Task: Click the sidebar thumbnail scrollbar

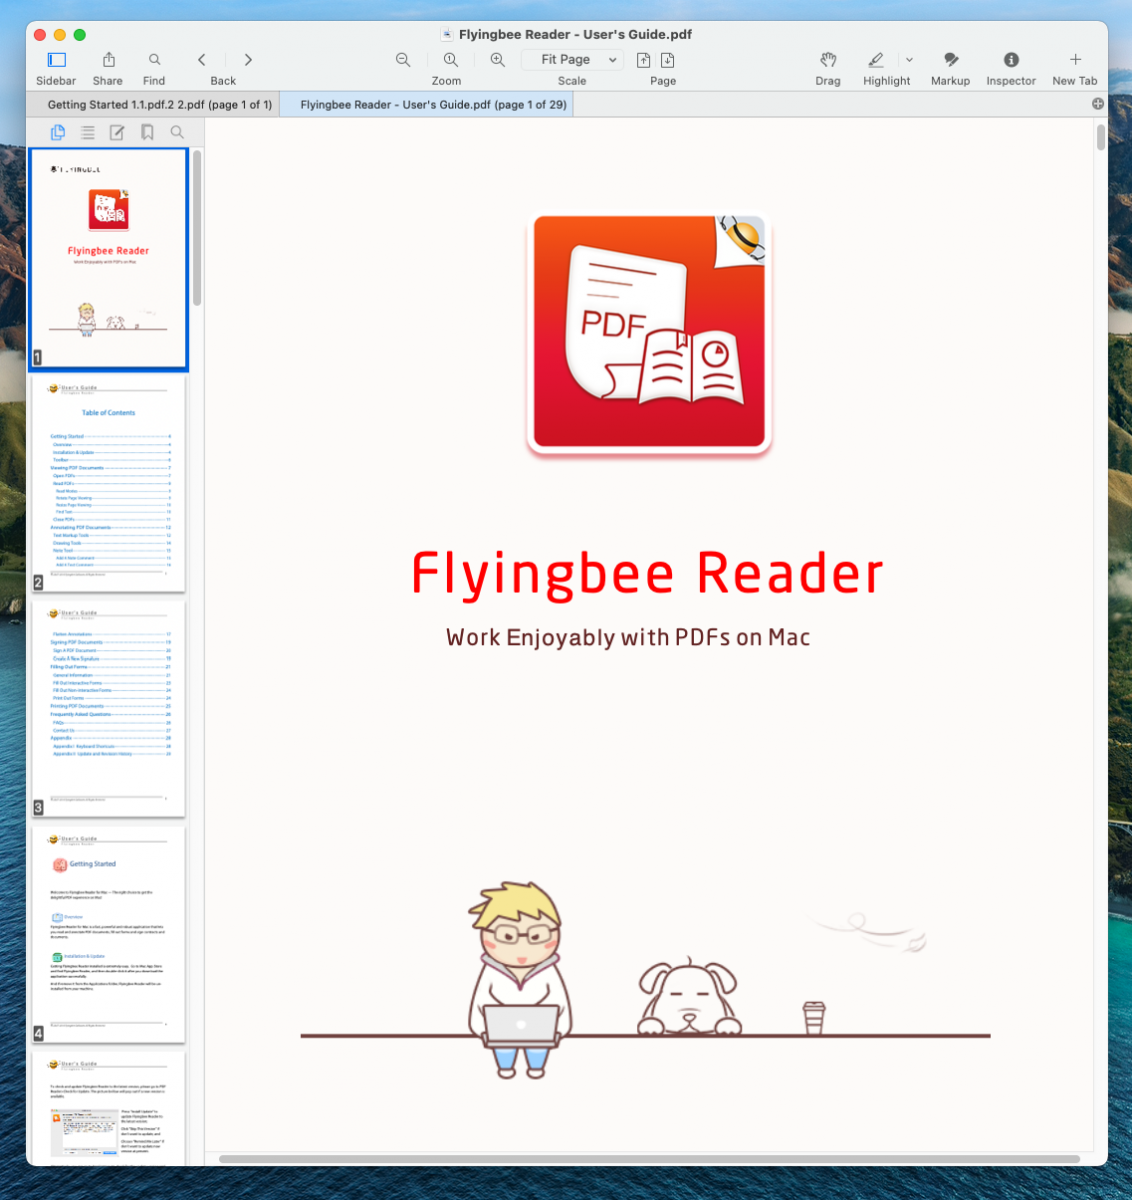Action: [x=197, y=228]
